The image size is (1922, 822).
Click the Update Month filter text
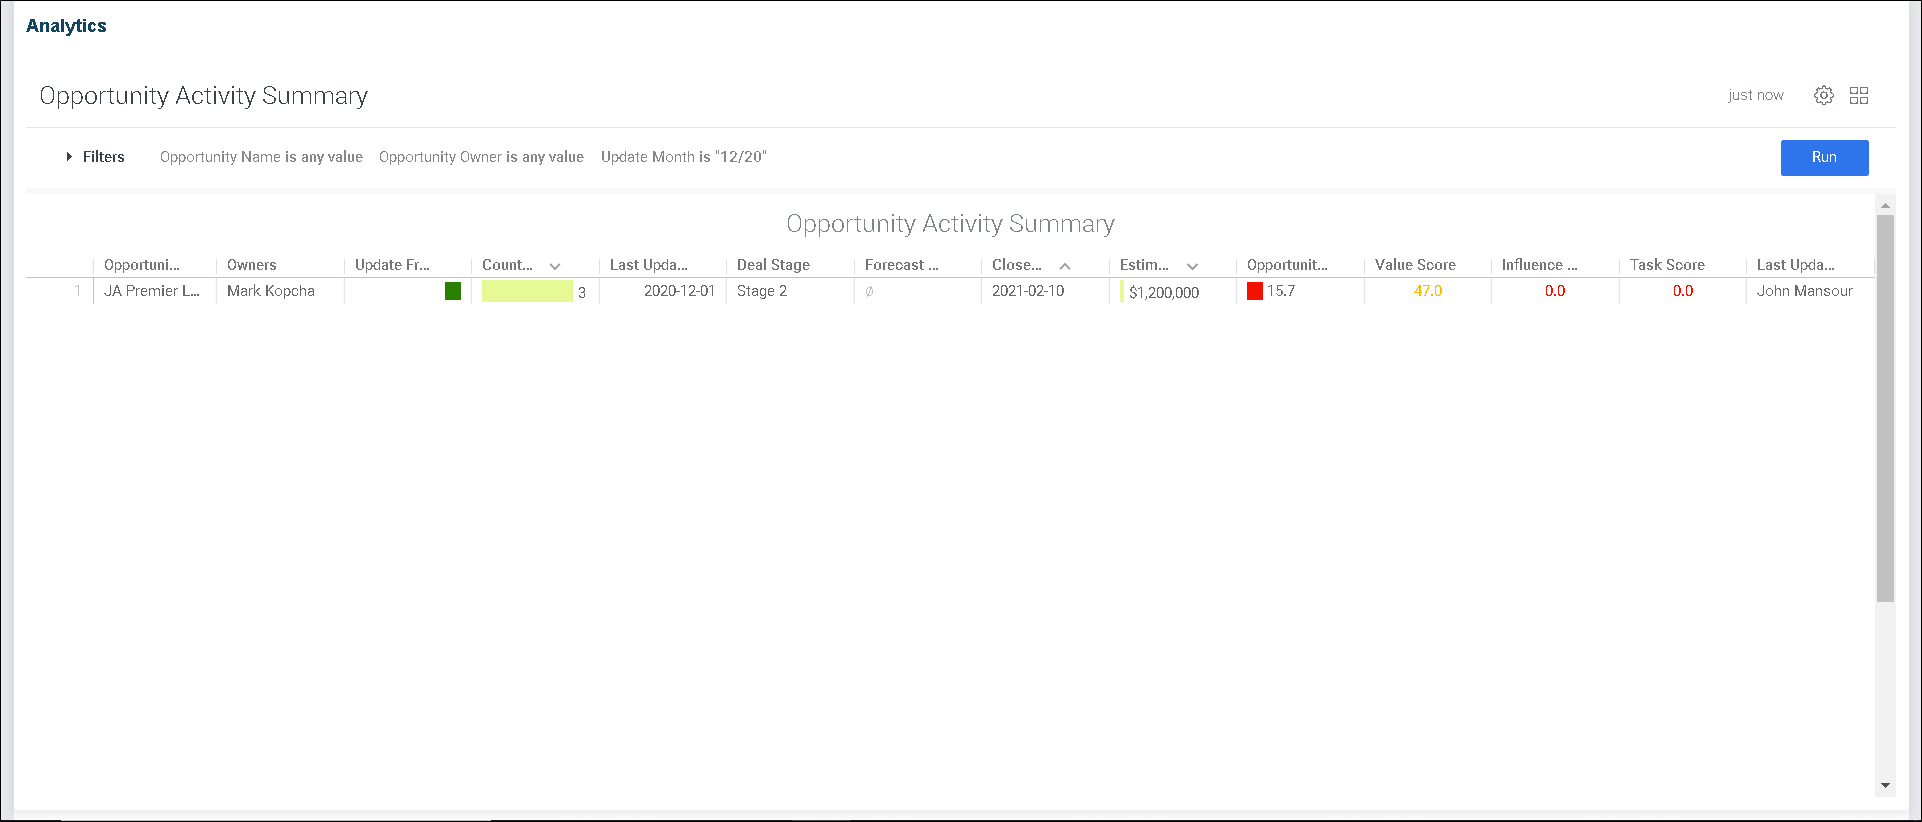683,157
